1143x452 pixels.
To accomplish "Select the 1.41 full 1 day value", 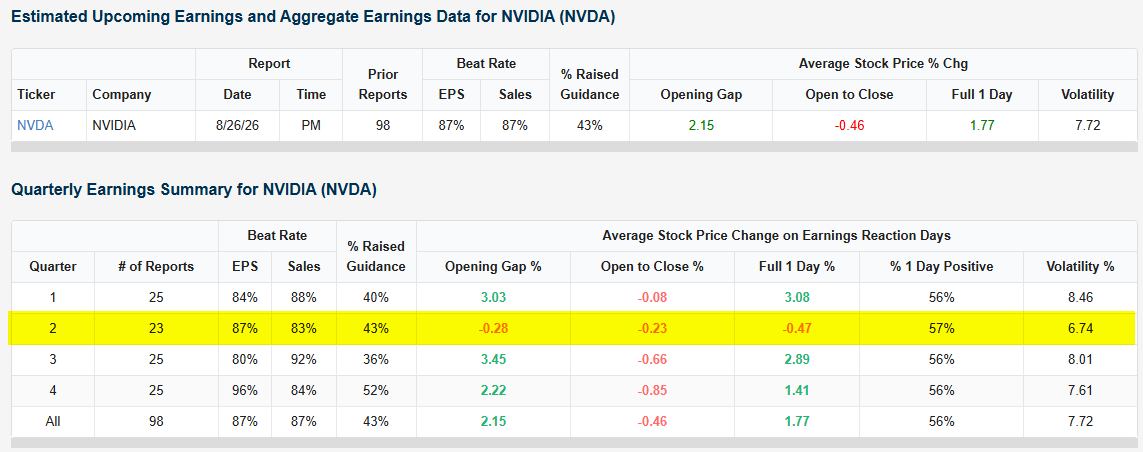I will (x=797, y=390).
